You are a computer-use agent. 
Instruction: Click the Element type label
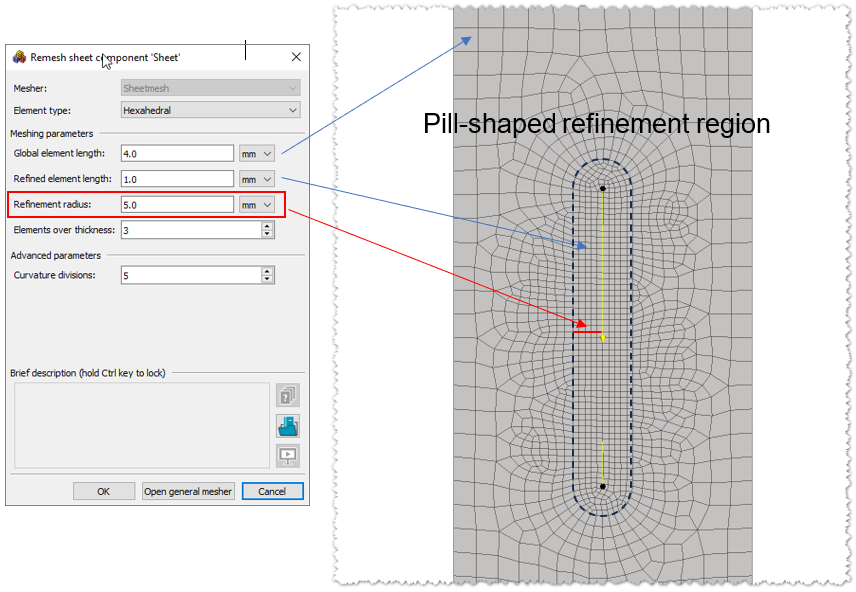pos(42,110)
